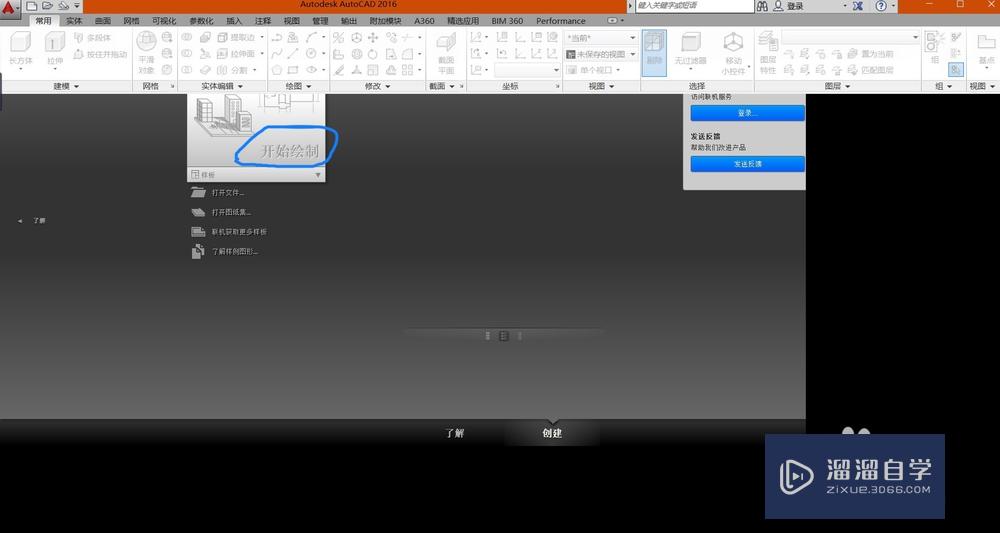
Task: Click the Open file icon in quick access toolbar
Action: click(48, 6)
